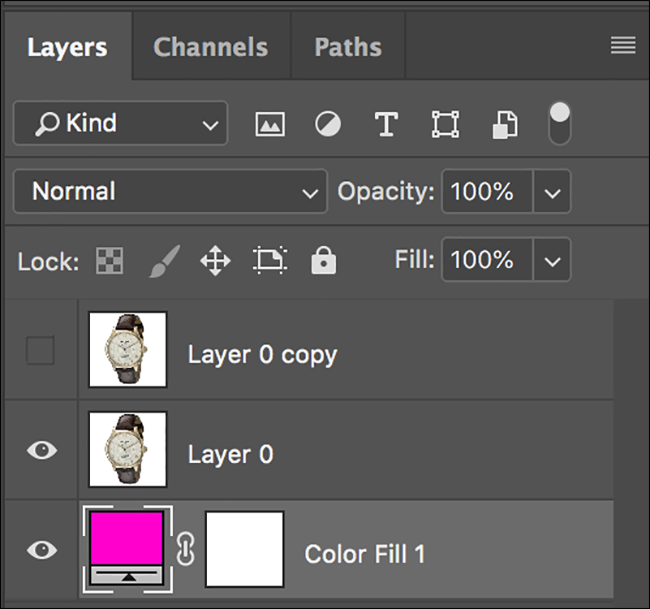Image resolution: width=650 pixels, height=609 pixels.
Task: Toggle layer filtering switch on/off
Action: click(559, 122)
